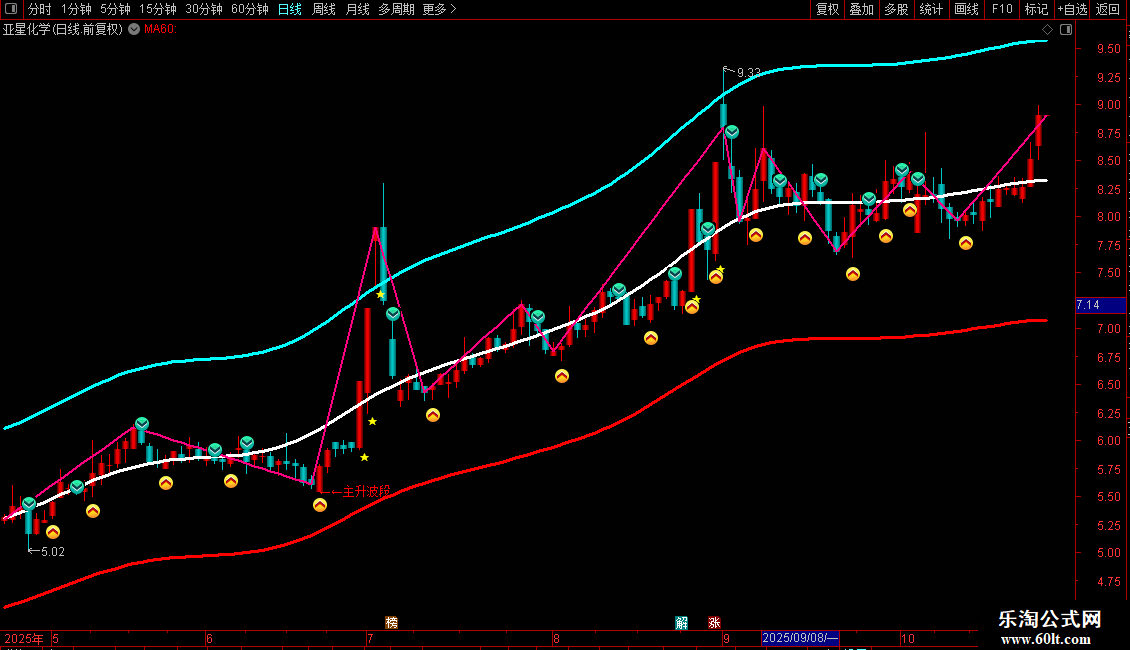Click the 4.75 price axis label
The height and width of the screenshot is (650, 1130).
click(1108, 582)
